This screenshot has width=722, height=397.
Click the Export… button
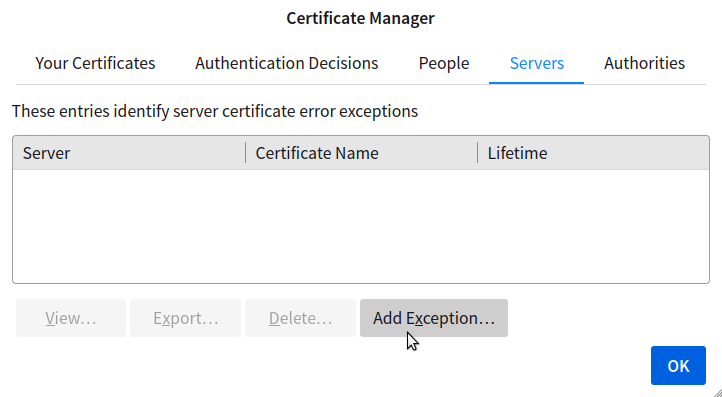pyautogui.click(x=186, y=318)
